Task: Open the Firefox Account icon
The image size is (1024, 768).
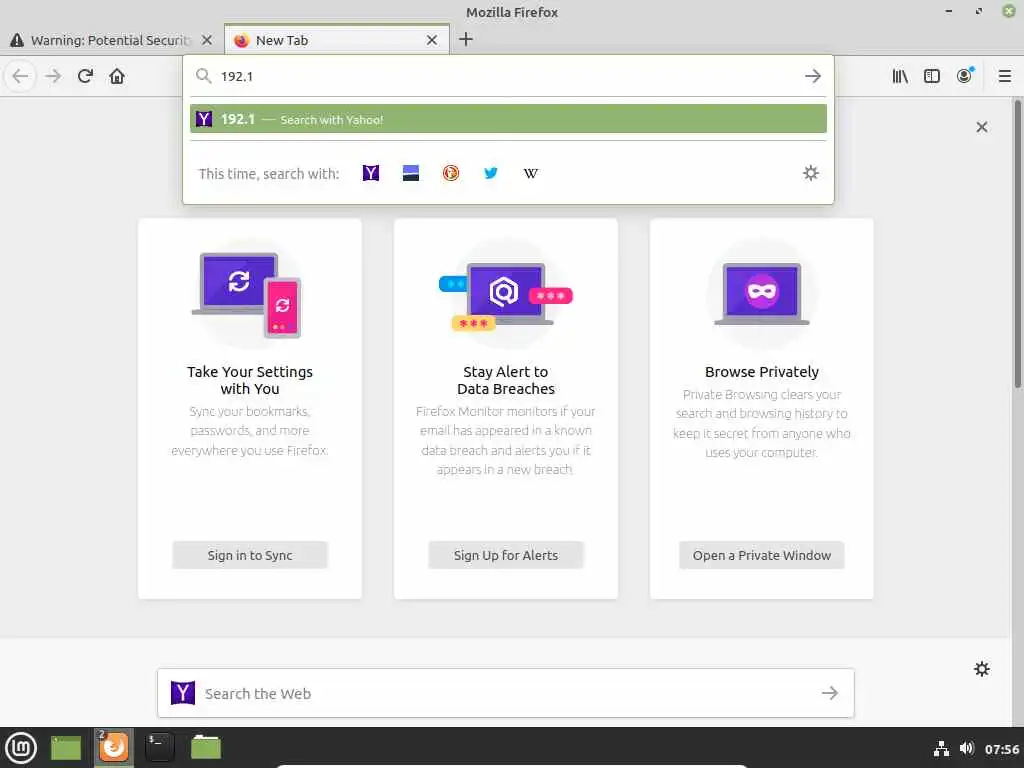Action: [x=965, y=76]
